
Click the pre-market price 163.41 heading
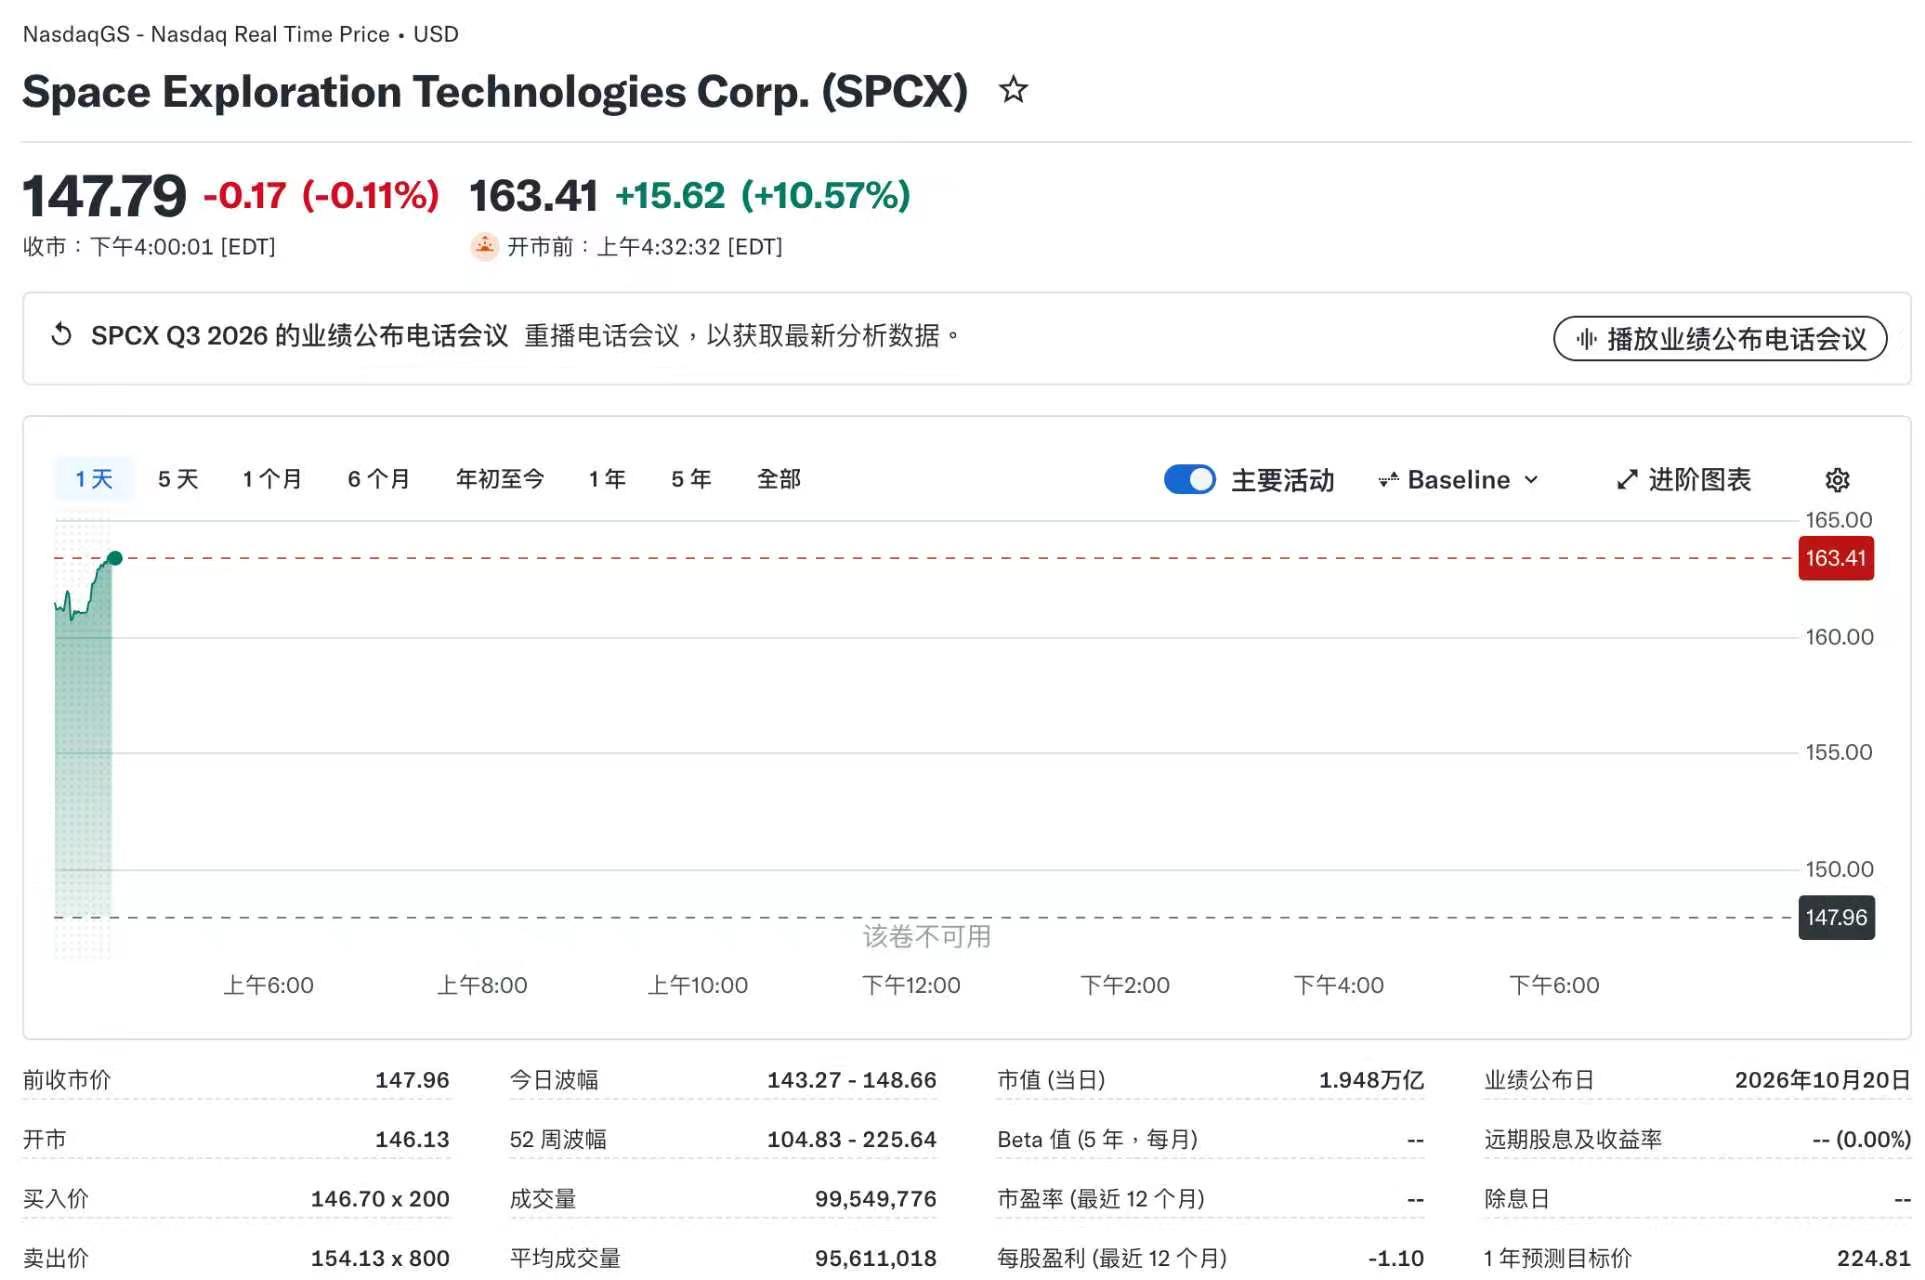533,195
